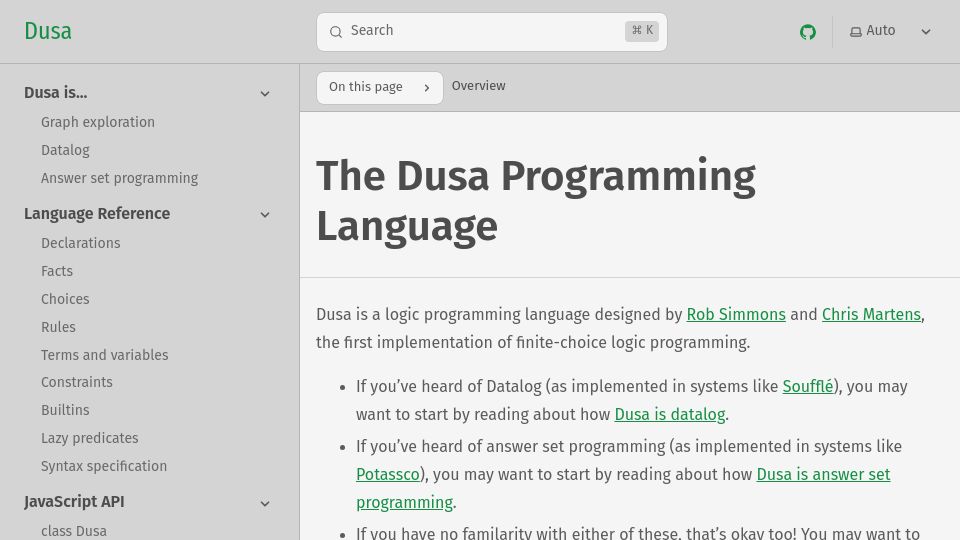
Task: Open Syntax specification page
Action: pyautogui.click(x=104, y=467)
